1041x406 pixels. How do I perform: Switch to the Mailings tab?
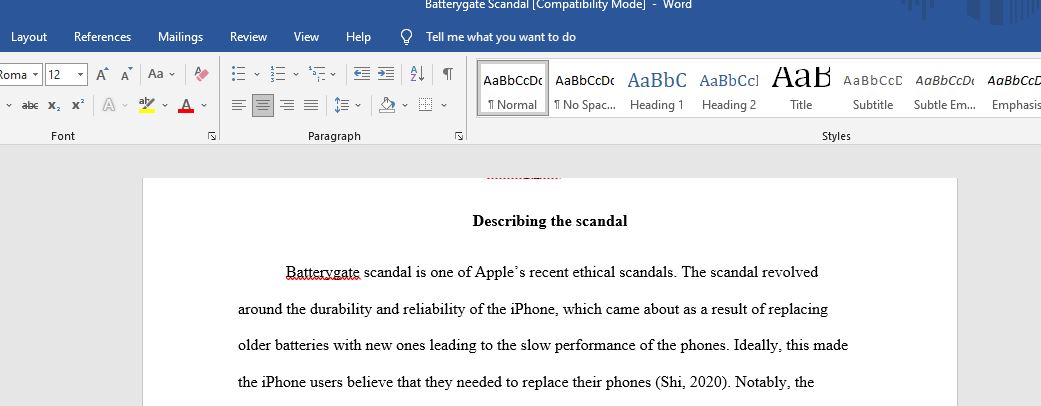point(181,37)
